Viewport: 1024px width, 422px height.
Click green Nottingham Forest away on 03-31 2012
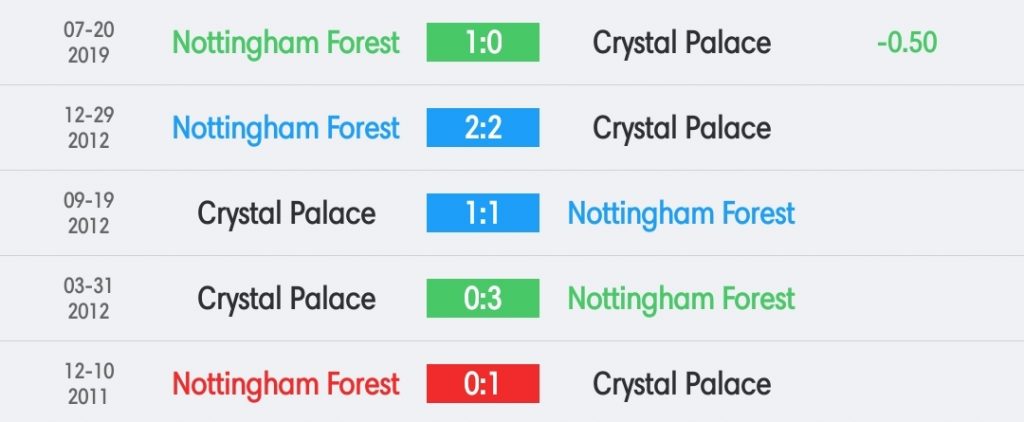681,300
